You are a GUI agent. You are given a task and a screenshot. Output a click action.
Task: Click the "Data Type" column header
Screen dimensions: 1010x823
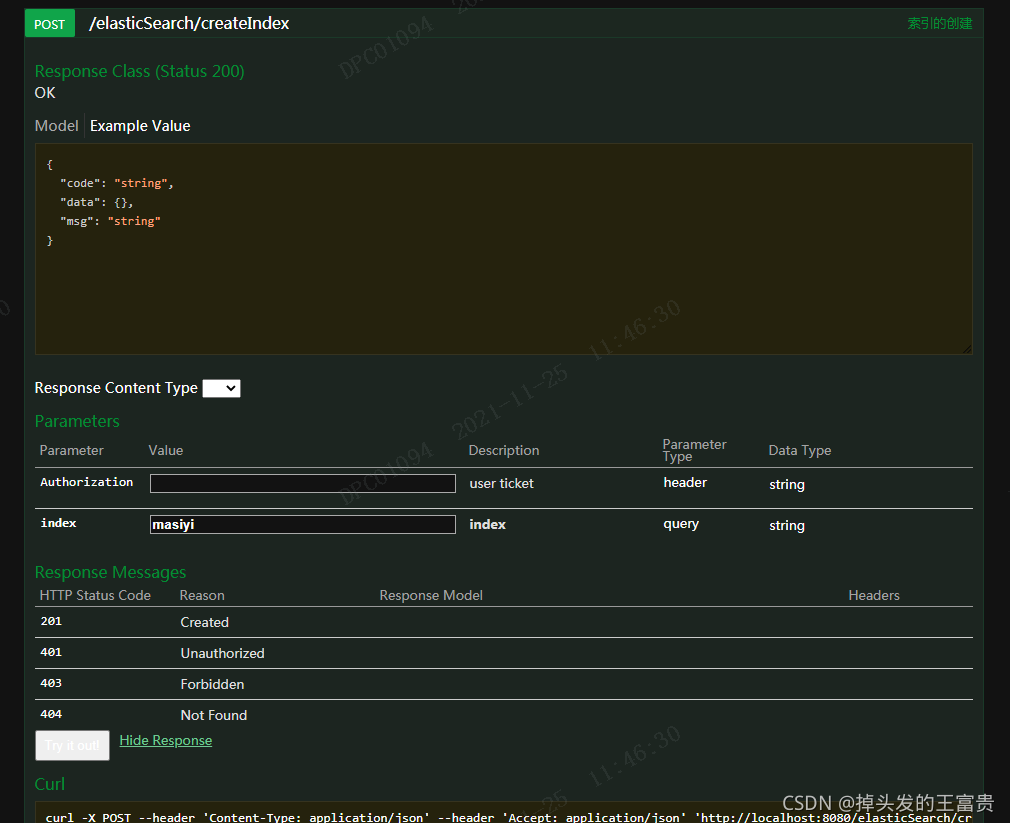click(x=799, y=450)
